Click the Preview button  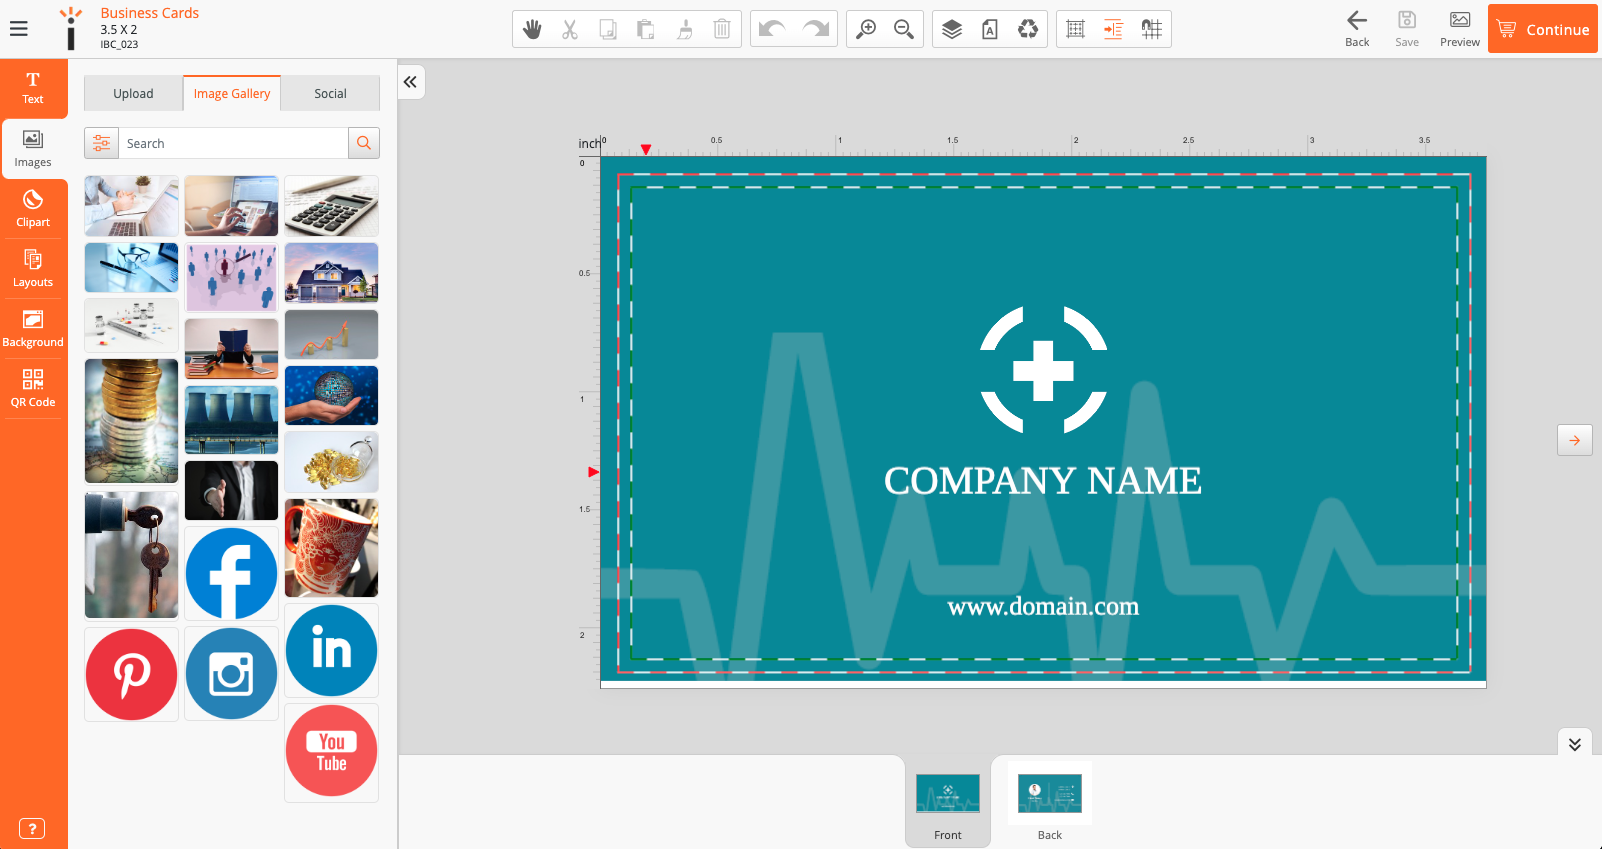tap(1459, 29)
